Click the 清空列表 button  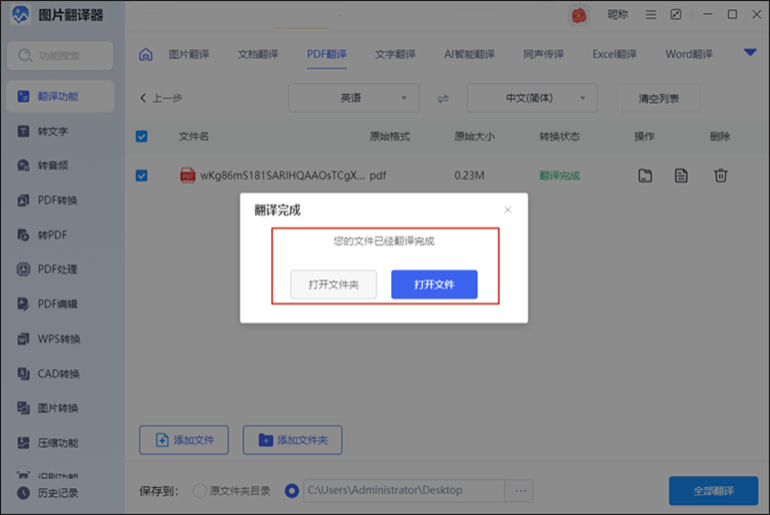tap(659, 98)
